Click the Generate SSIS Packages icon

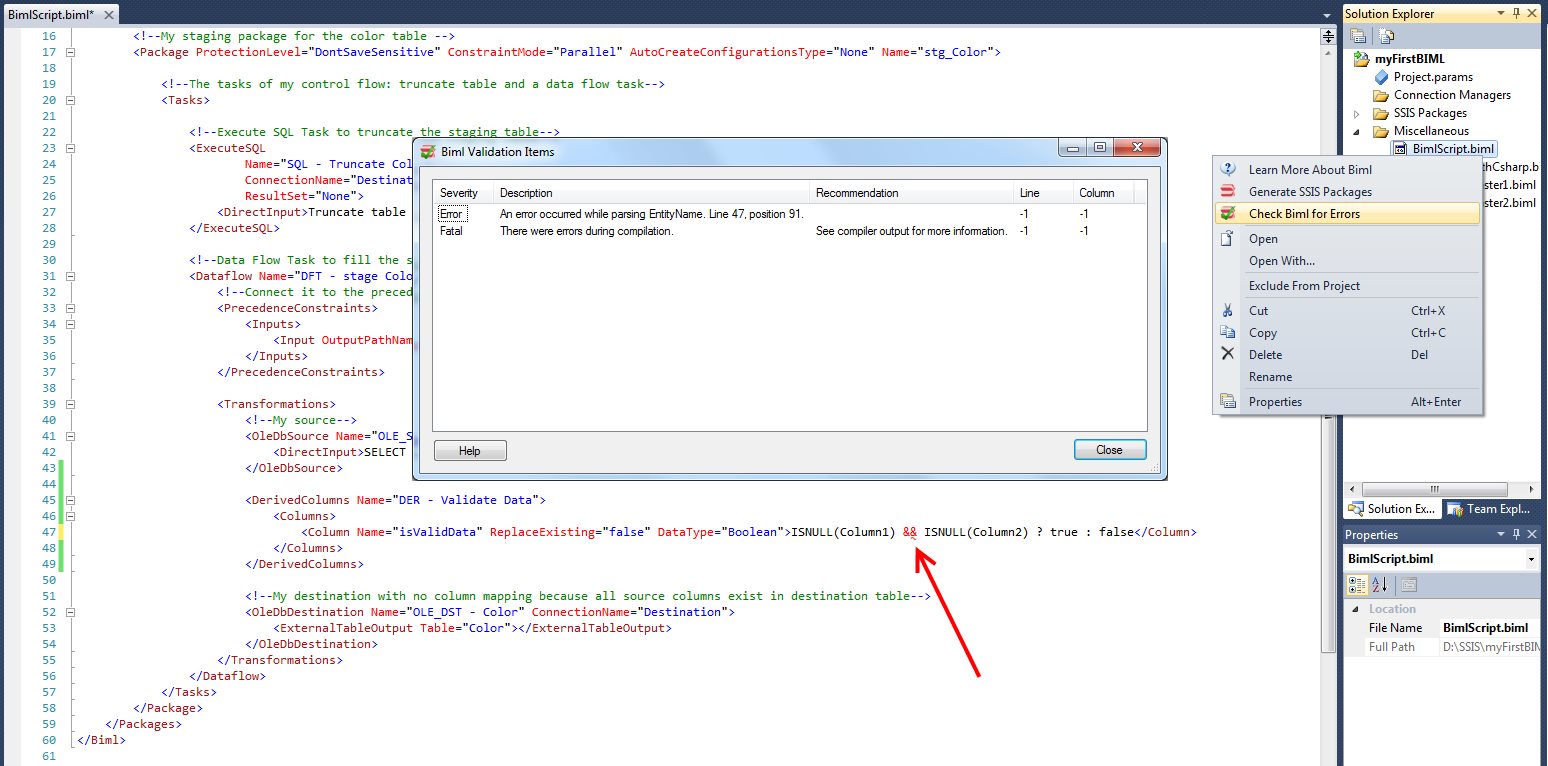click(1227, 191)
